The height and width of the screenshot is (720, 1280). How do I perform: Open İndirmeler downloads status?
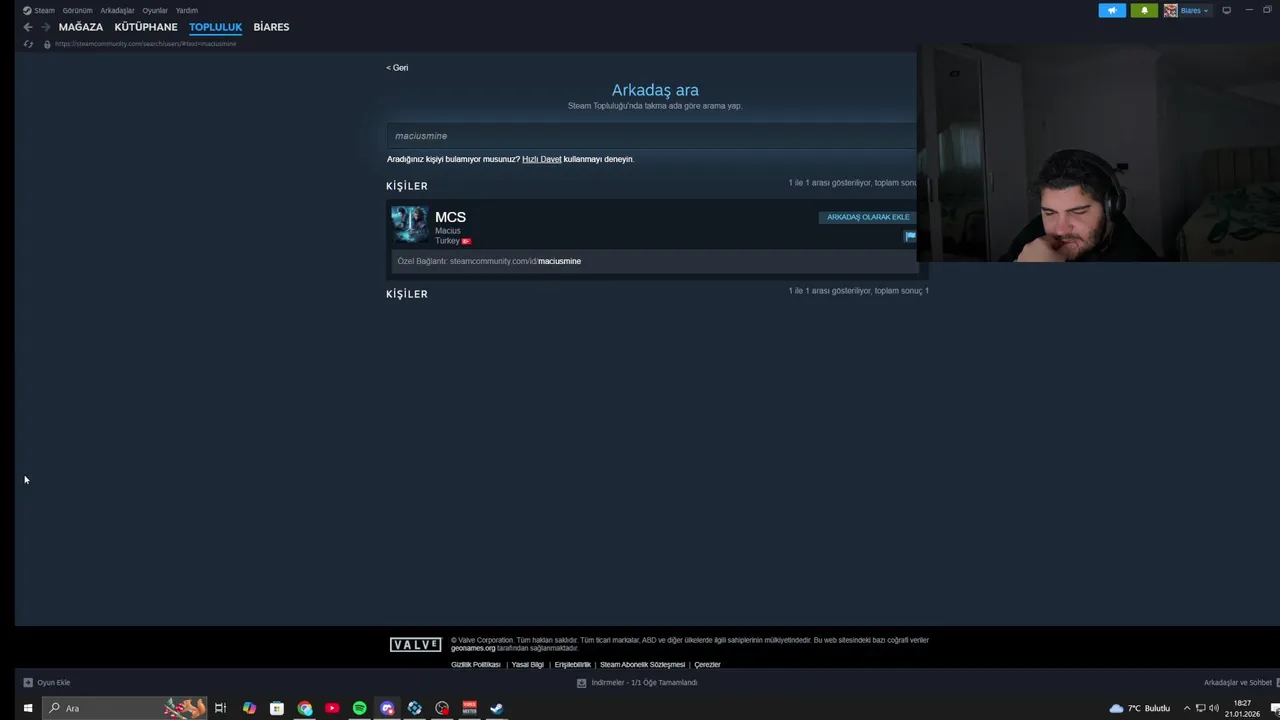tap(637, 682)
